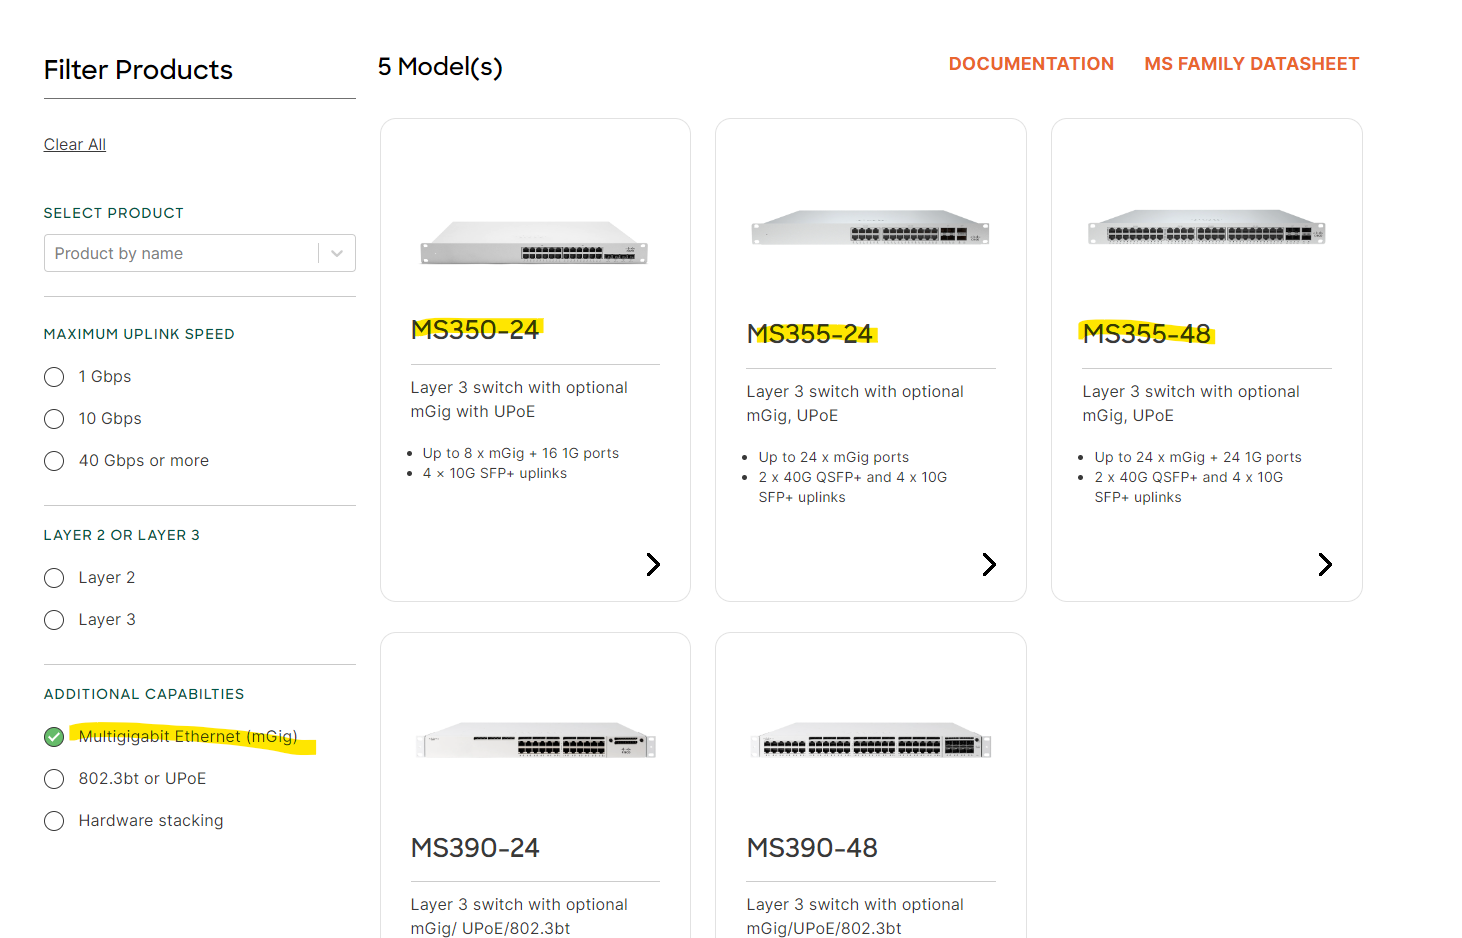The height and width of the screenshot is (938, 1462).
Task: Click the MS355-48 model name heading
Action: 1146,333
